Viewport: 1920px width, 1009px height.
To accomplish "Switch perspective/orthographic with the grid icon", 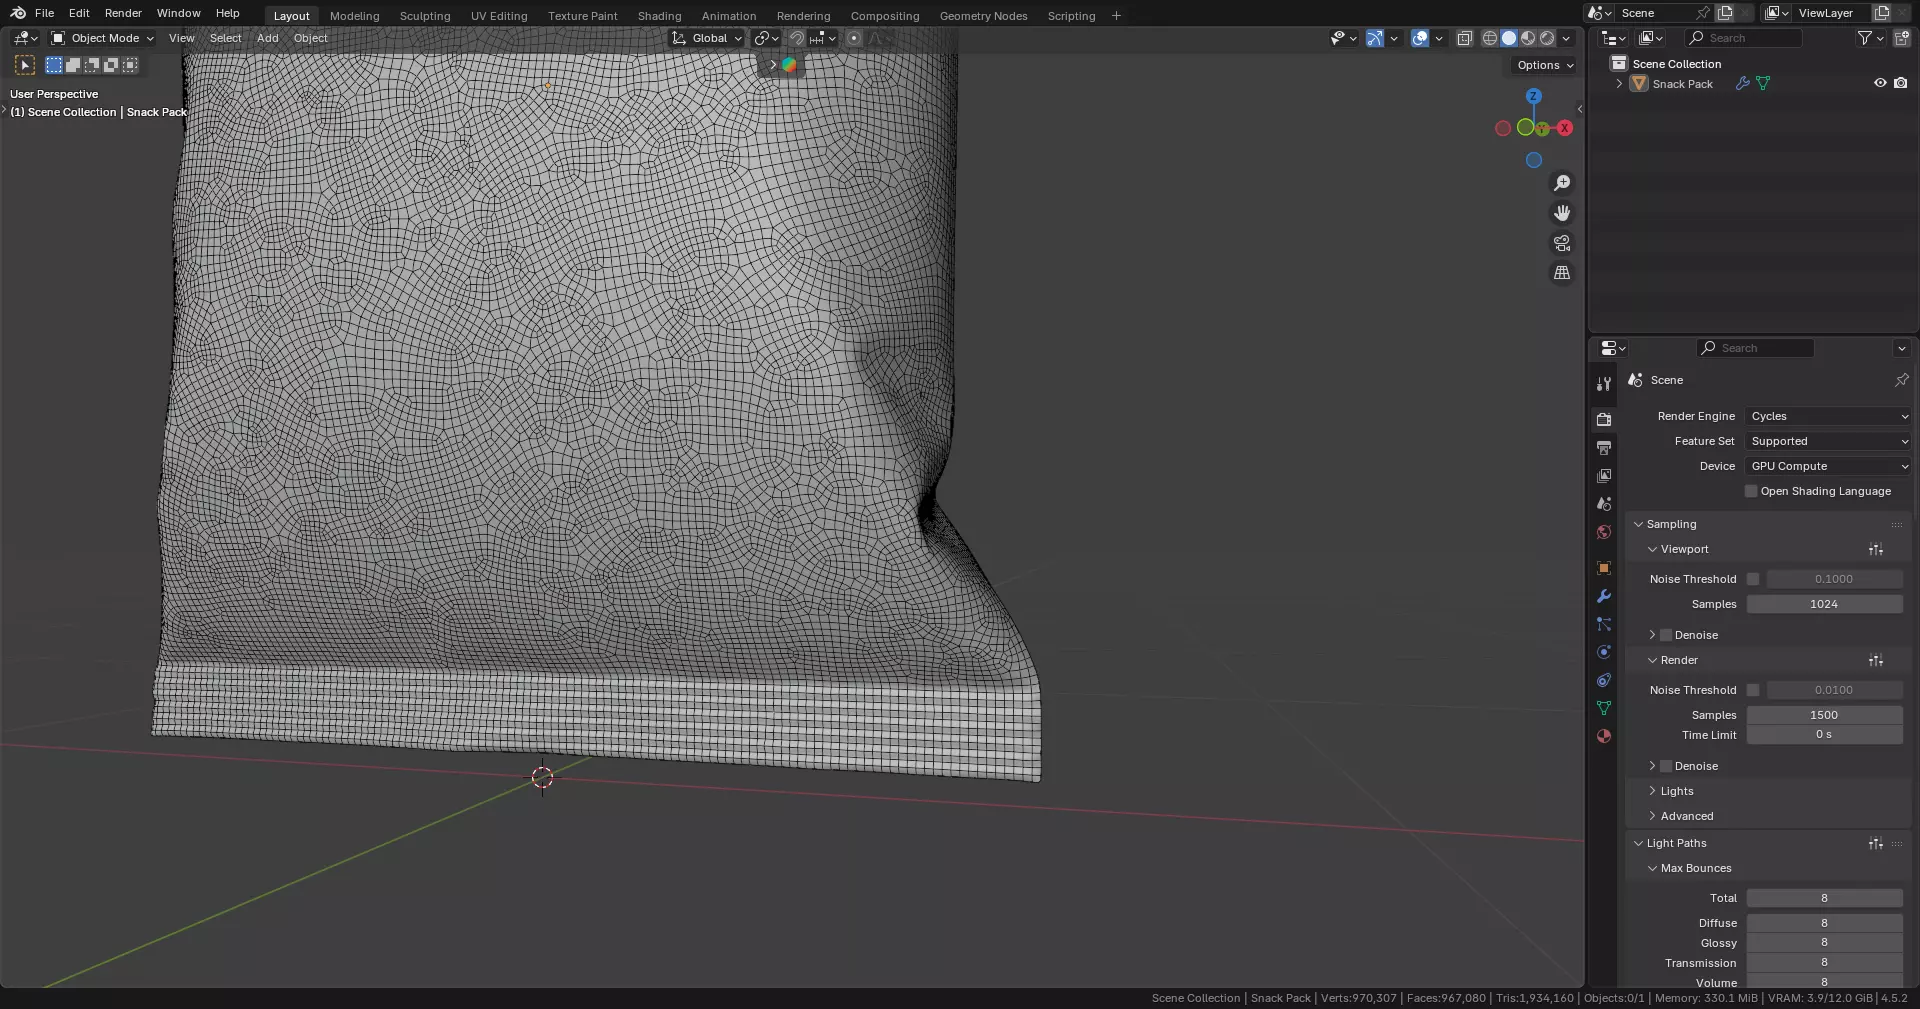I will coord(1562,273).
